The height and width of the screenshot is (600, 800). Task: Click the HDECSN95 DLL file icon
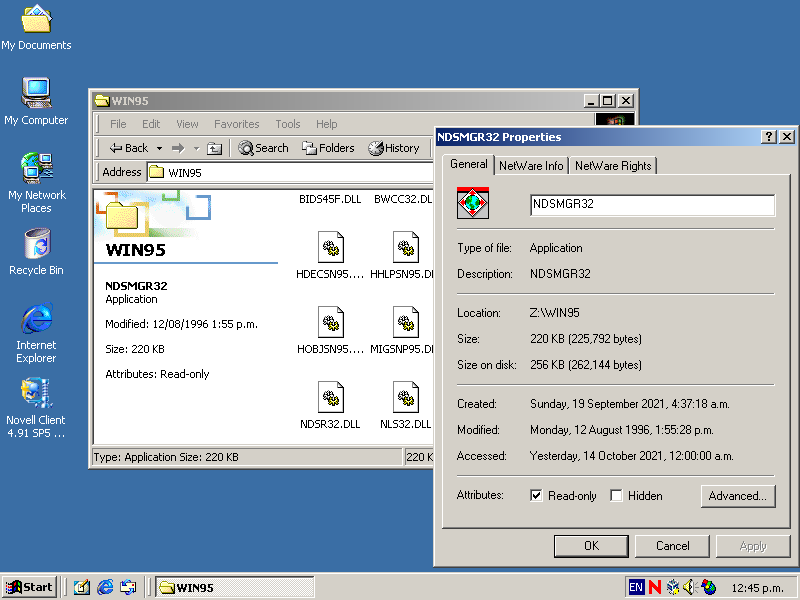point(330,248)
